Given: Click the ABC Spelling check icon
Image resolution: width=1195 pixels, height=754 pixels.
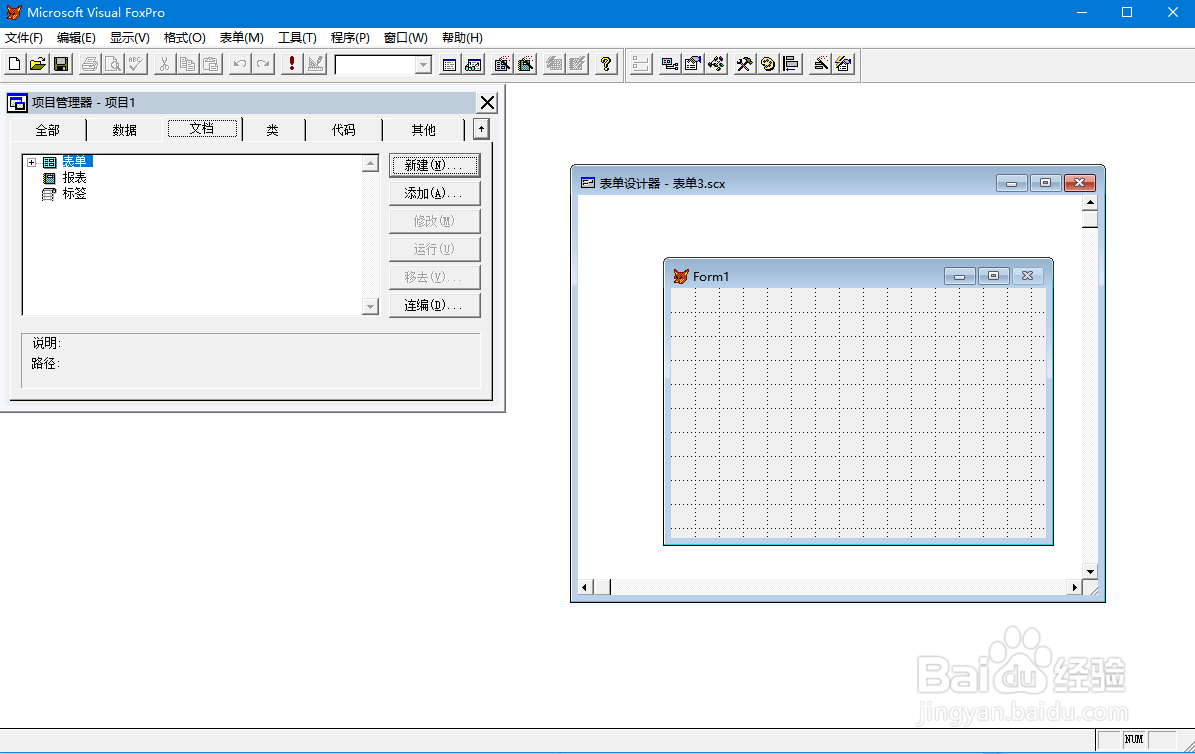Looking at the screenshot, I should coord(136,64).
